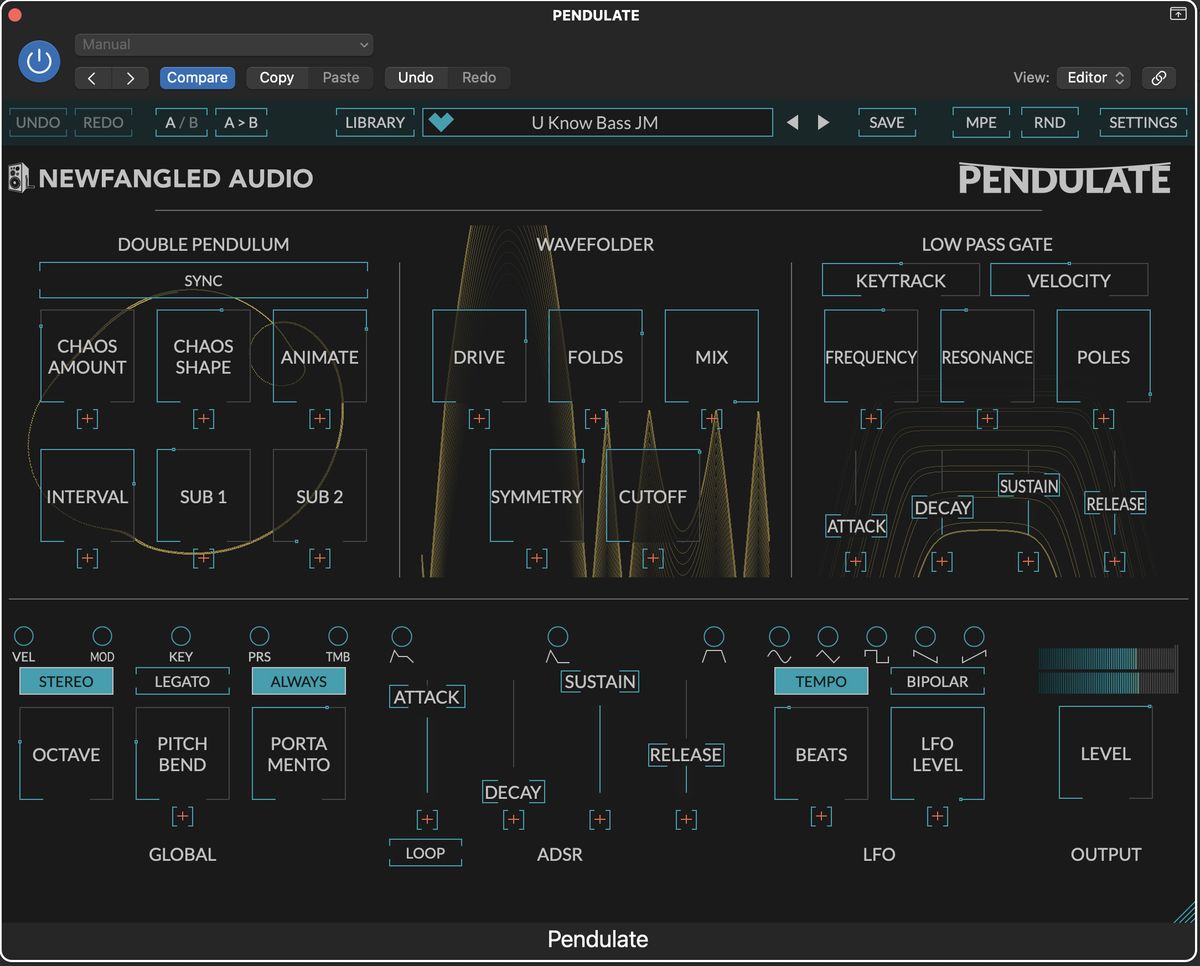Toggle the plugin power bypass button

tap(39, 62)
